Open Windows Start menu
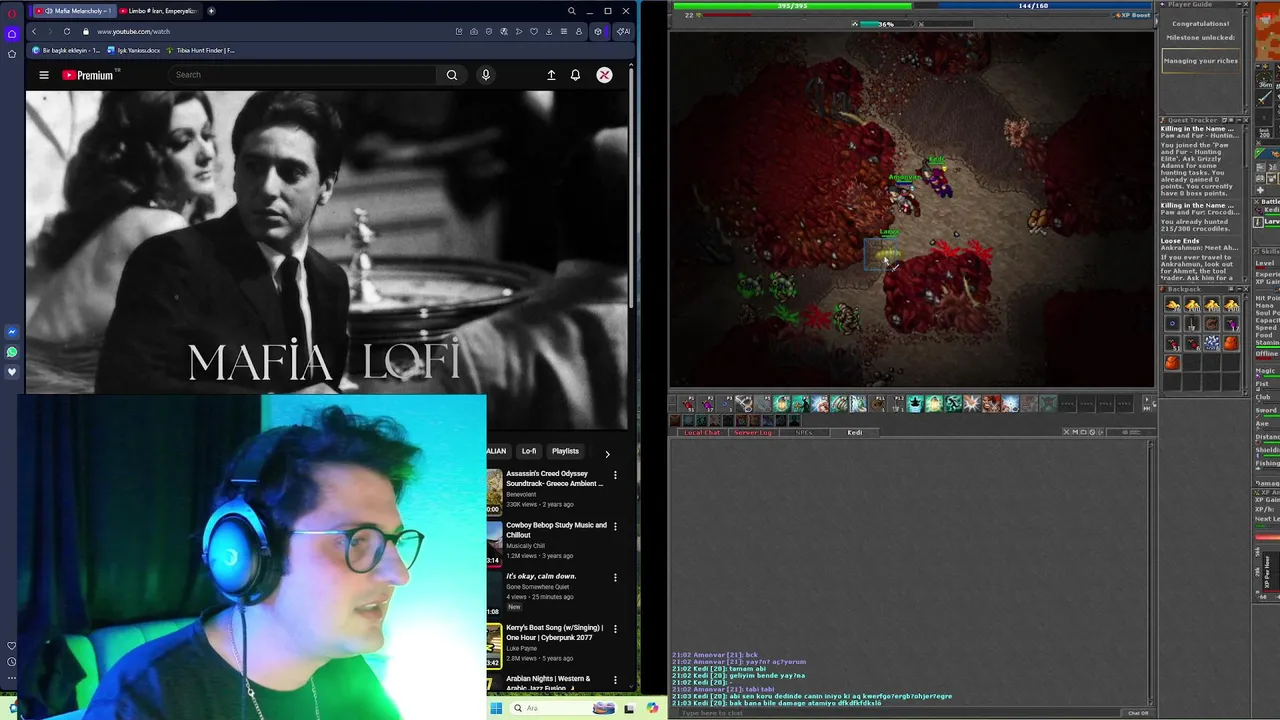The width and height of the screenshot is (1280, 720). pos(495,708)
